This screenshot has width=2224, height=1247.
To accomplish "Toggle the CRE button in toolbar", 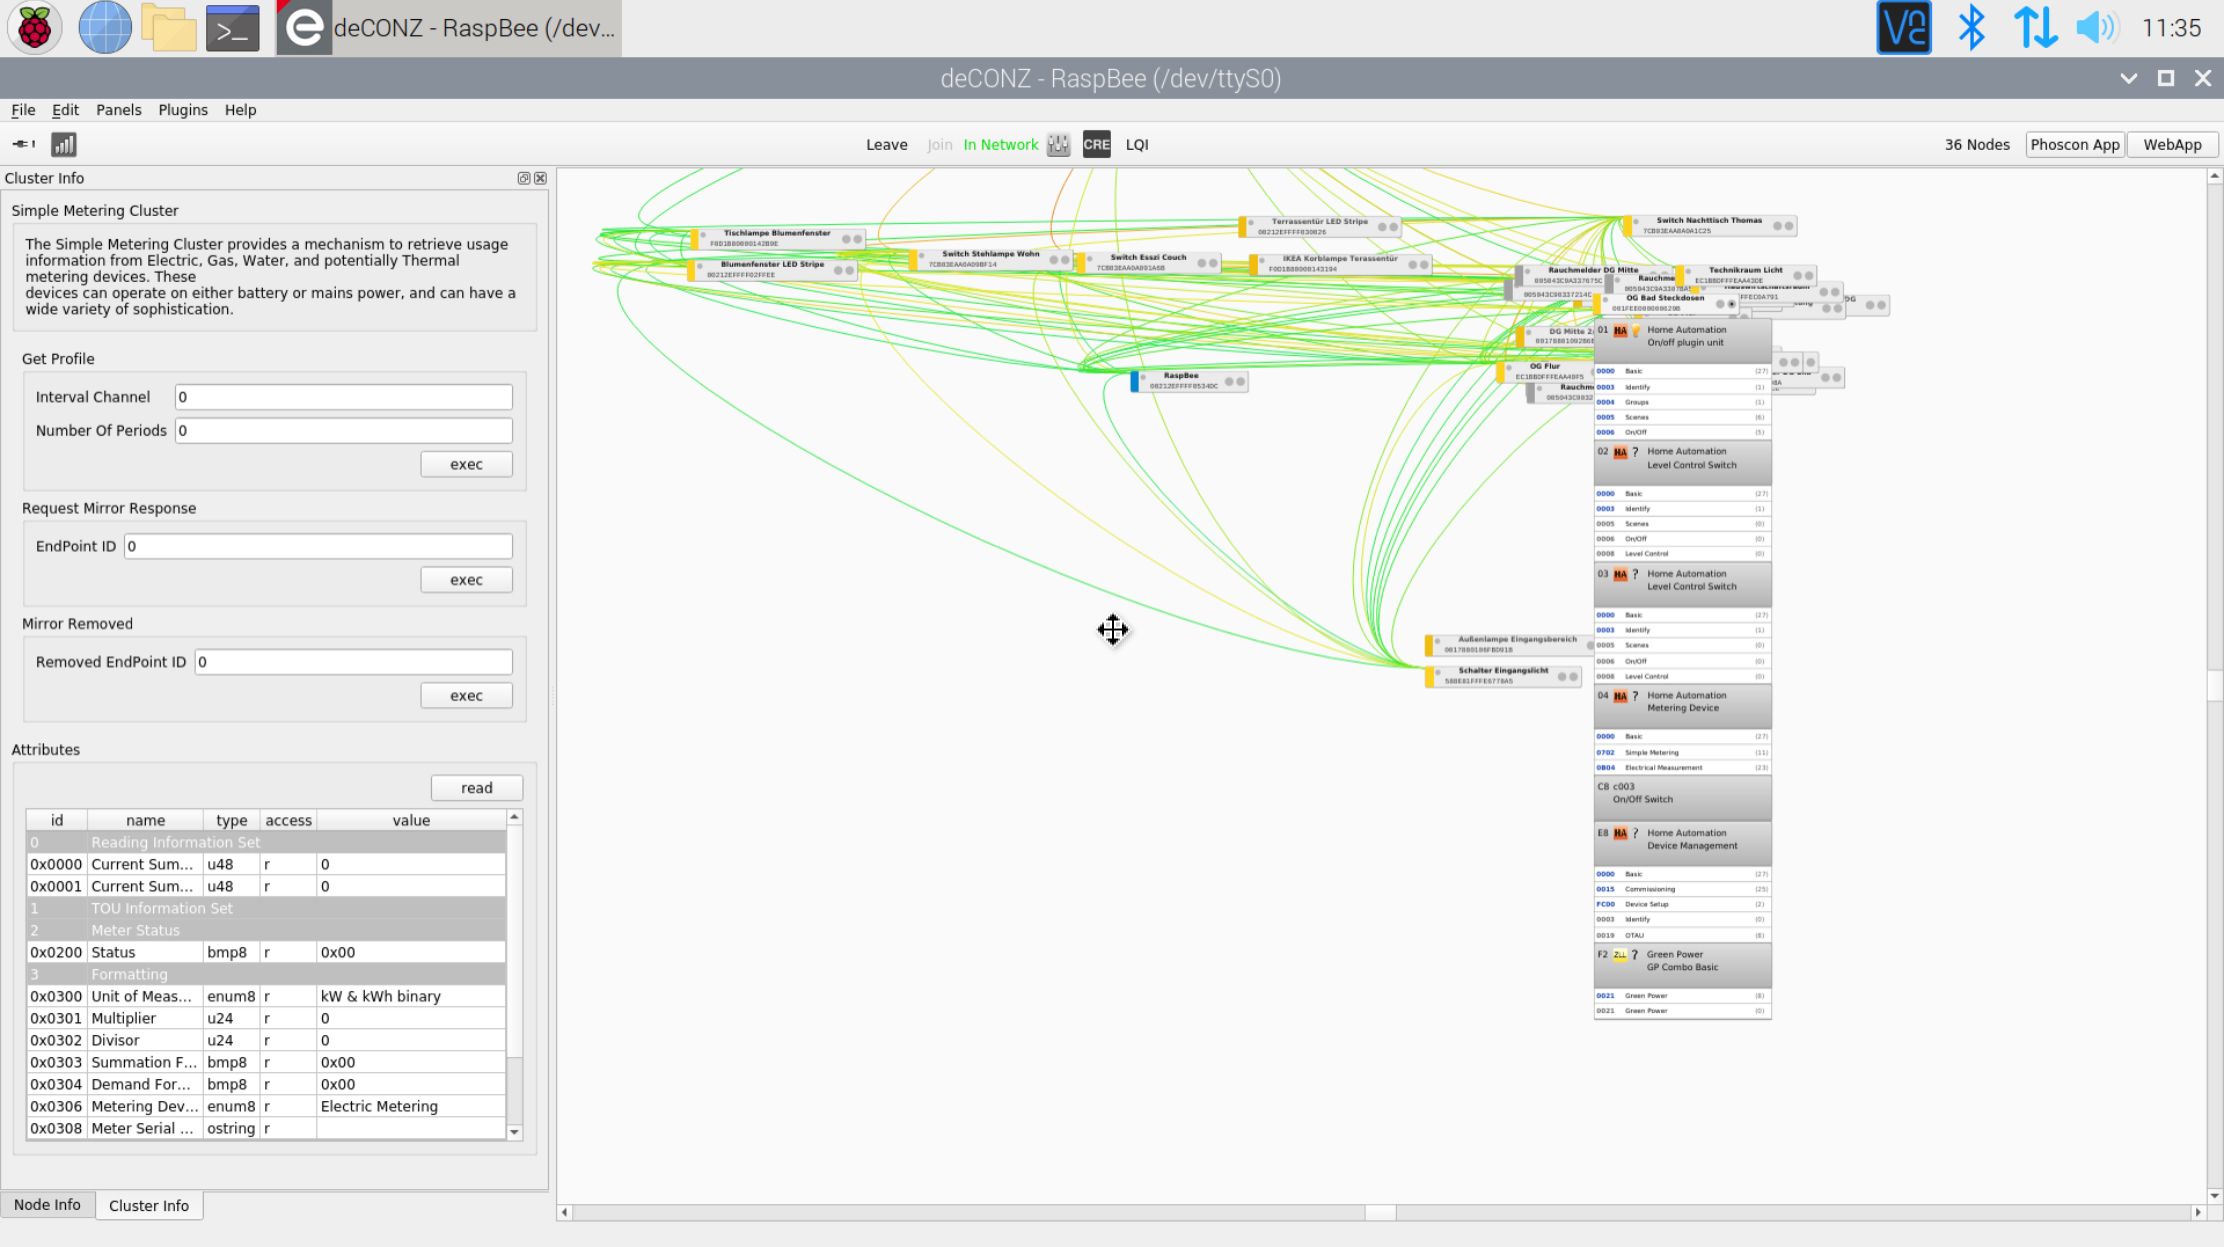I will pos(1096,145).
